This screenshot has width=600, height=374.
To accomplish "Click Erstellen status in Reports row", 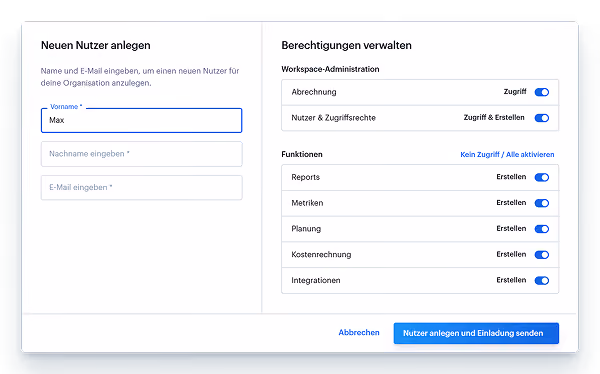I will [x=511, y=177].
